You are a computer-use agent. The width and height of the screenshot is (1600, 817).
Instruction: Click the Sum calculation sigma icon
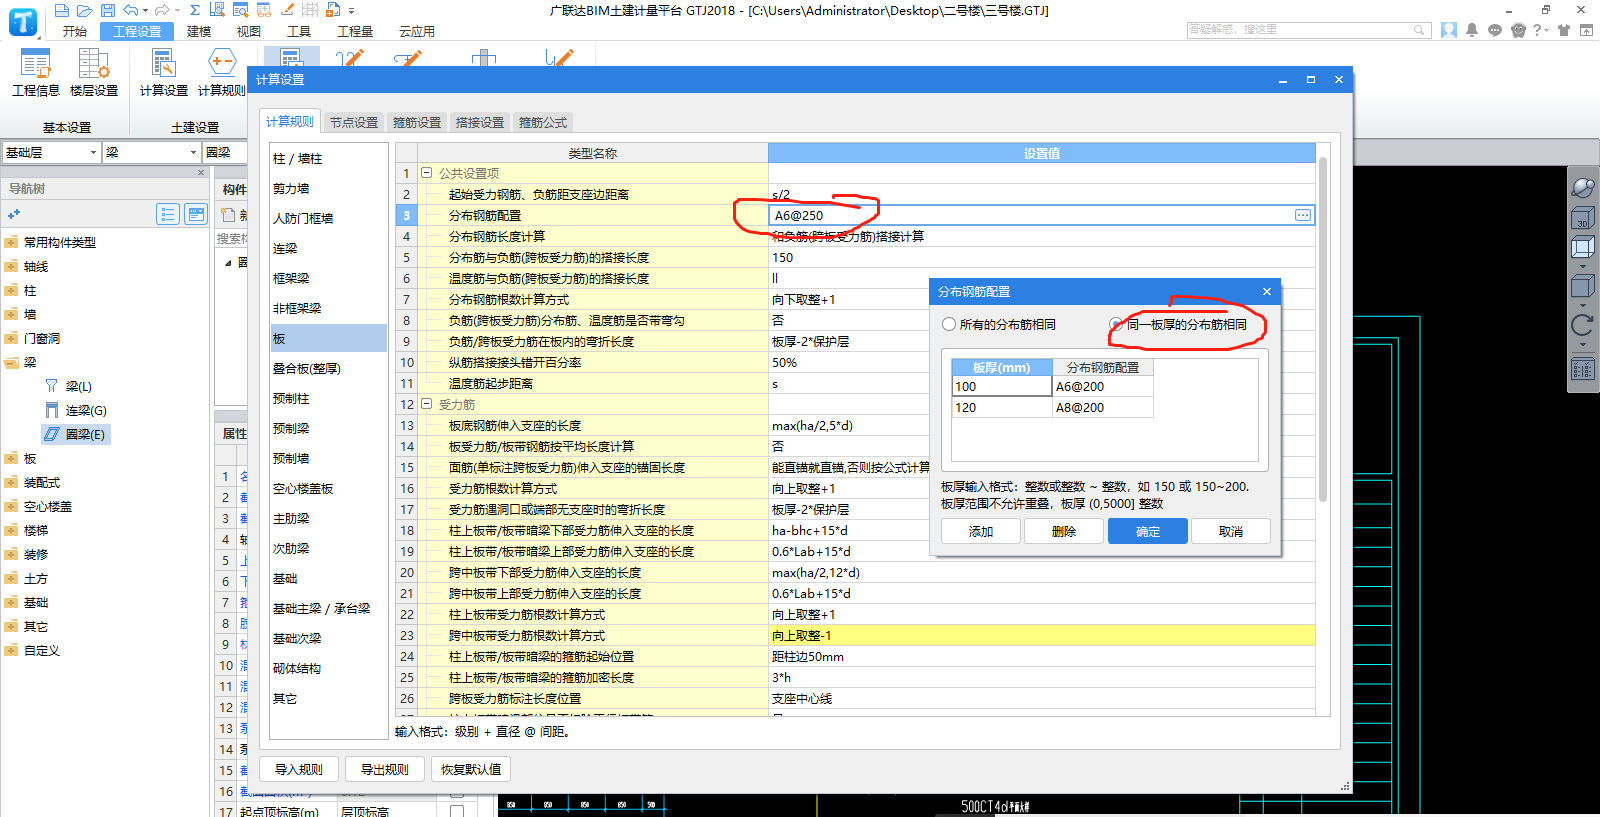point(195,10)
